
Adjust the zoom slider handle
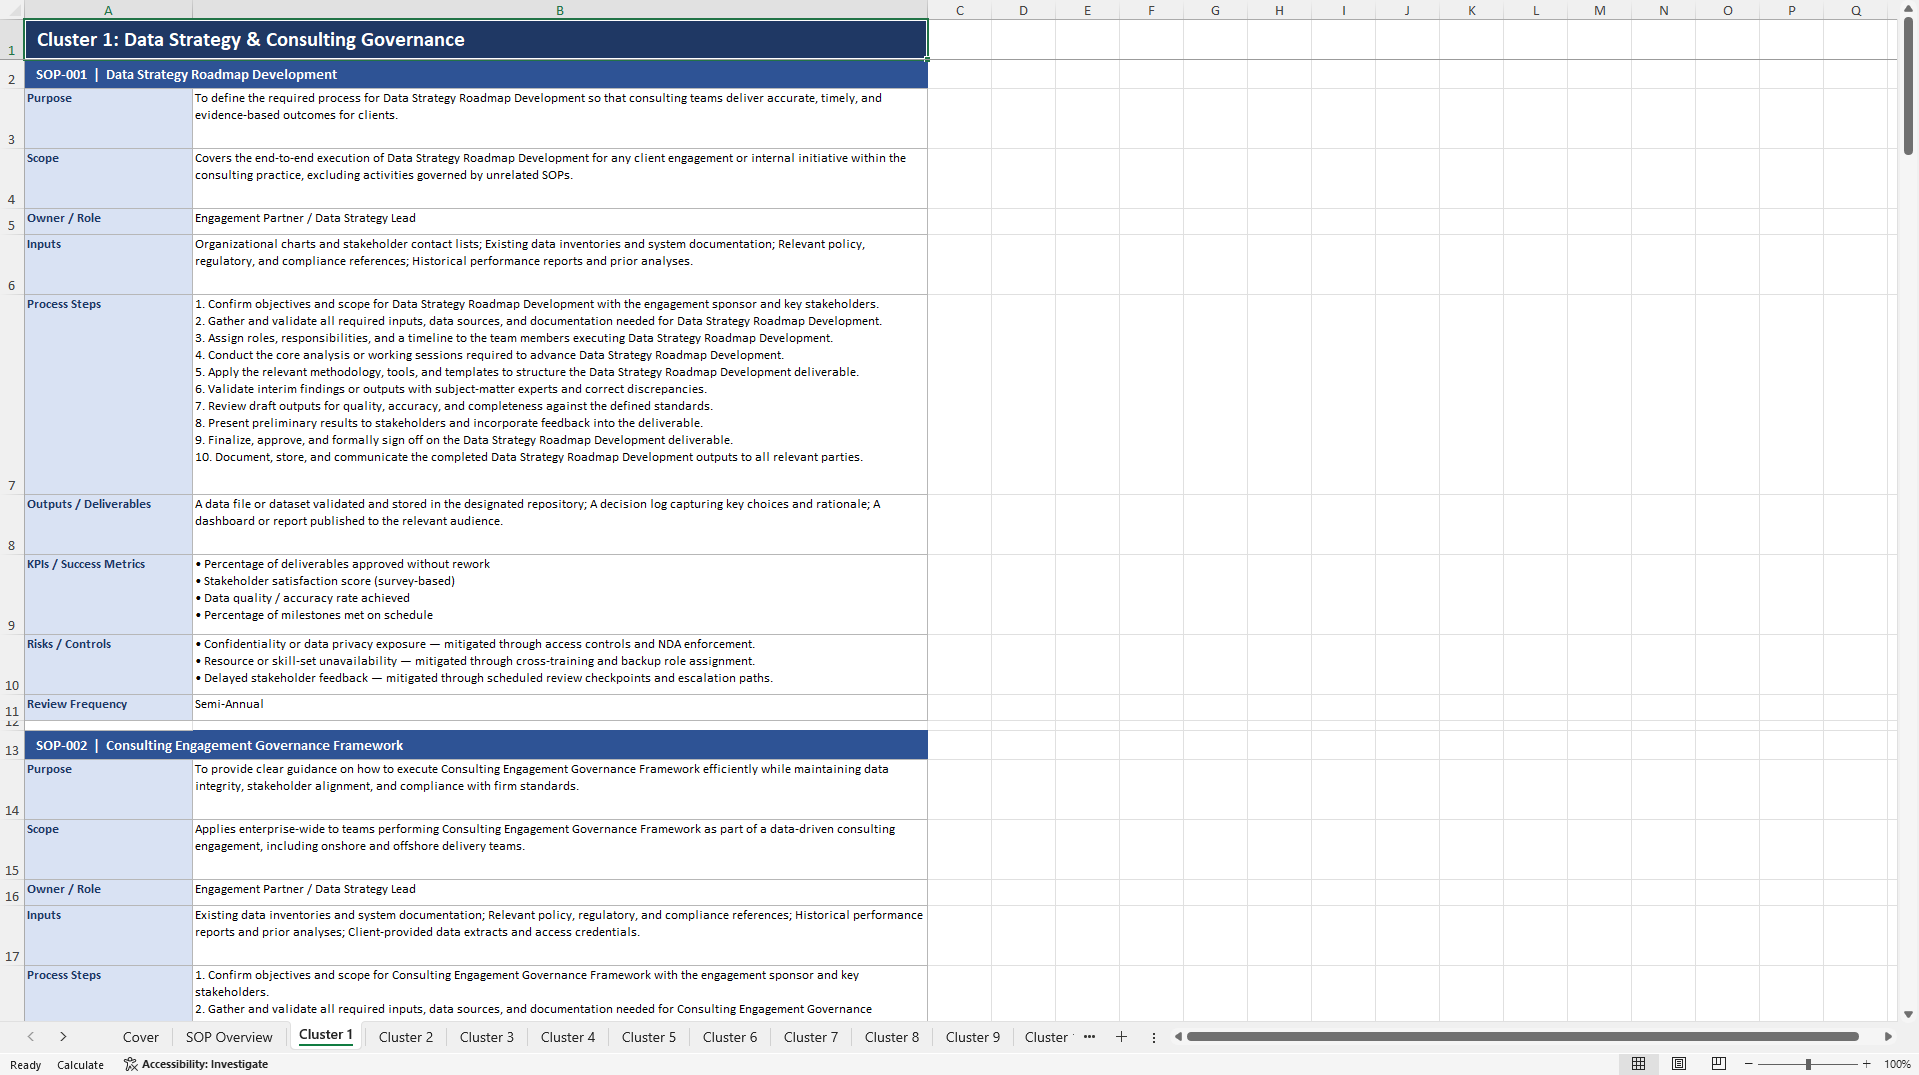pyautogui.click(x=1808, y=1064)
